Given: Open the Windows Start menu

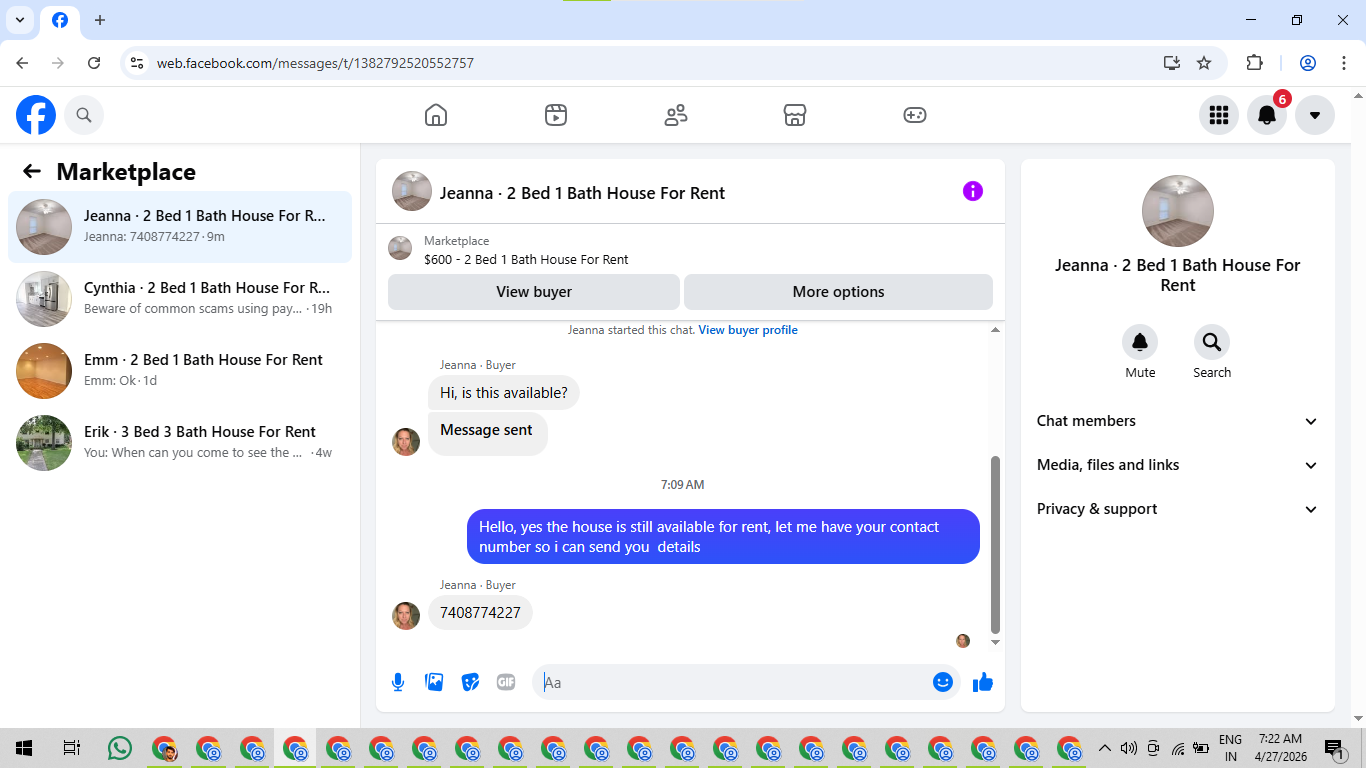Looking at the screenshot, I should click(24, 748).
